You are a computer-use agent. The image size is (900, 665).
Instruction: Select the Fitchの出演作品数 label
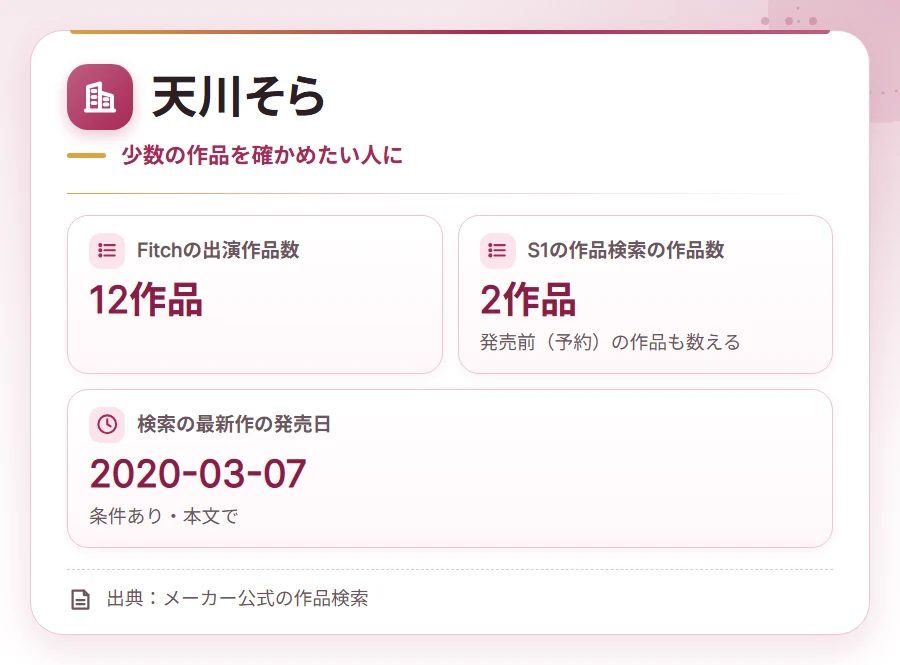218,250
